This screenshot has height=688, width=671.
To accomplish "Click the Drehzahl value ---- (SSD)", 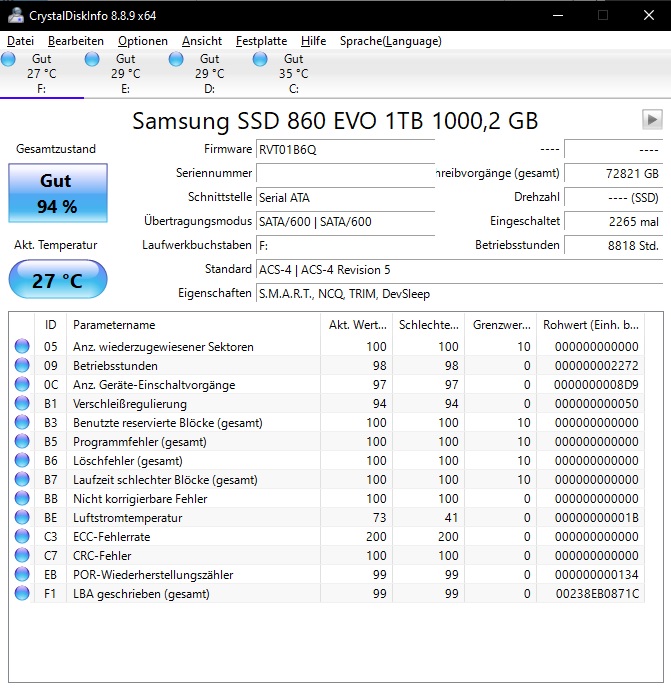I will pos(613,197).
